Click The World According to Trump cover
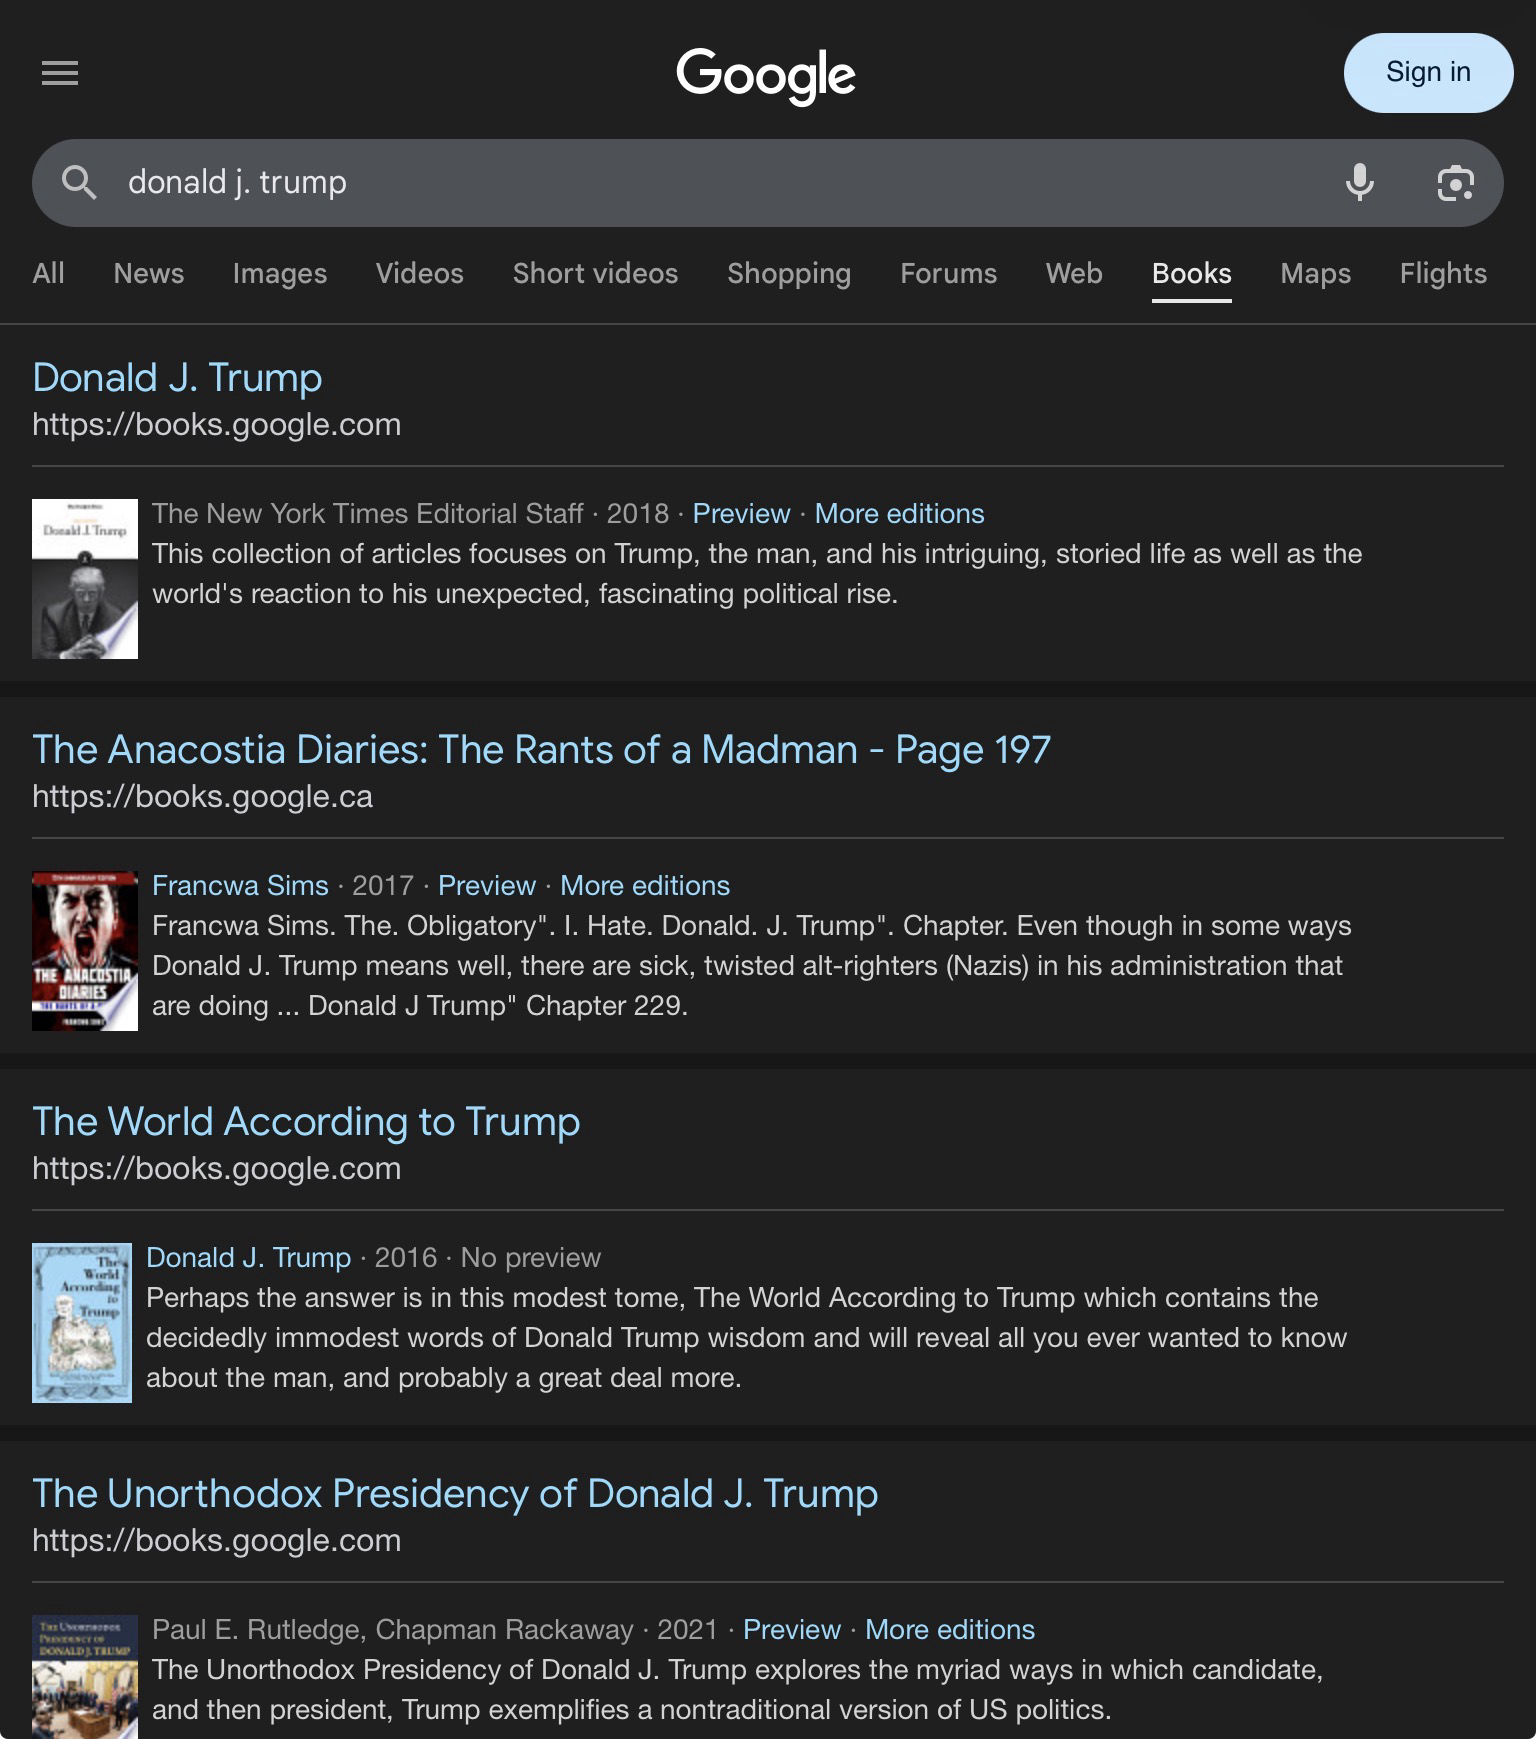The height and width of the screenshot is (1739, 1536). point(82,1323)
